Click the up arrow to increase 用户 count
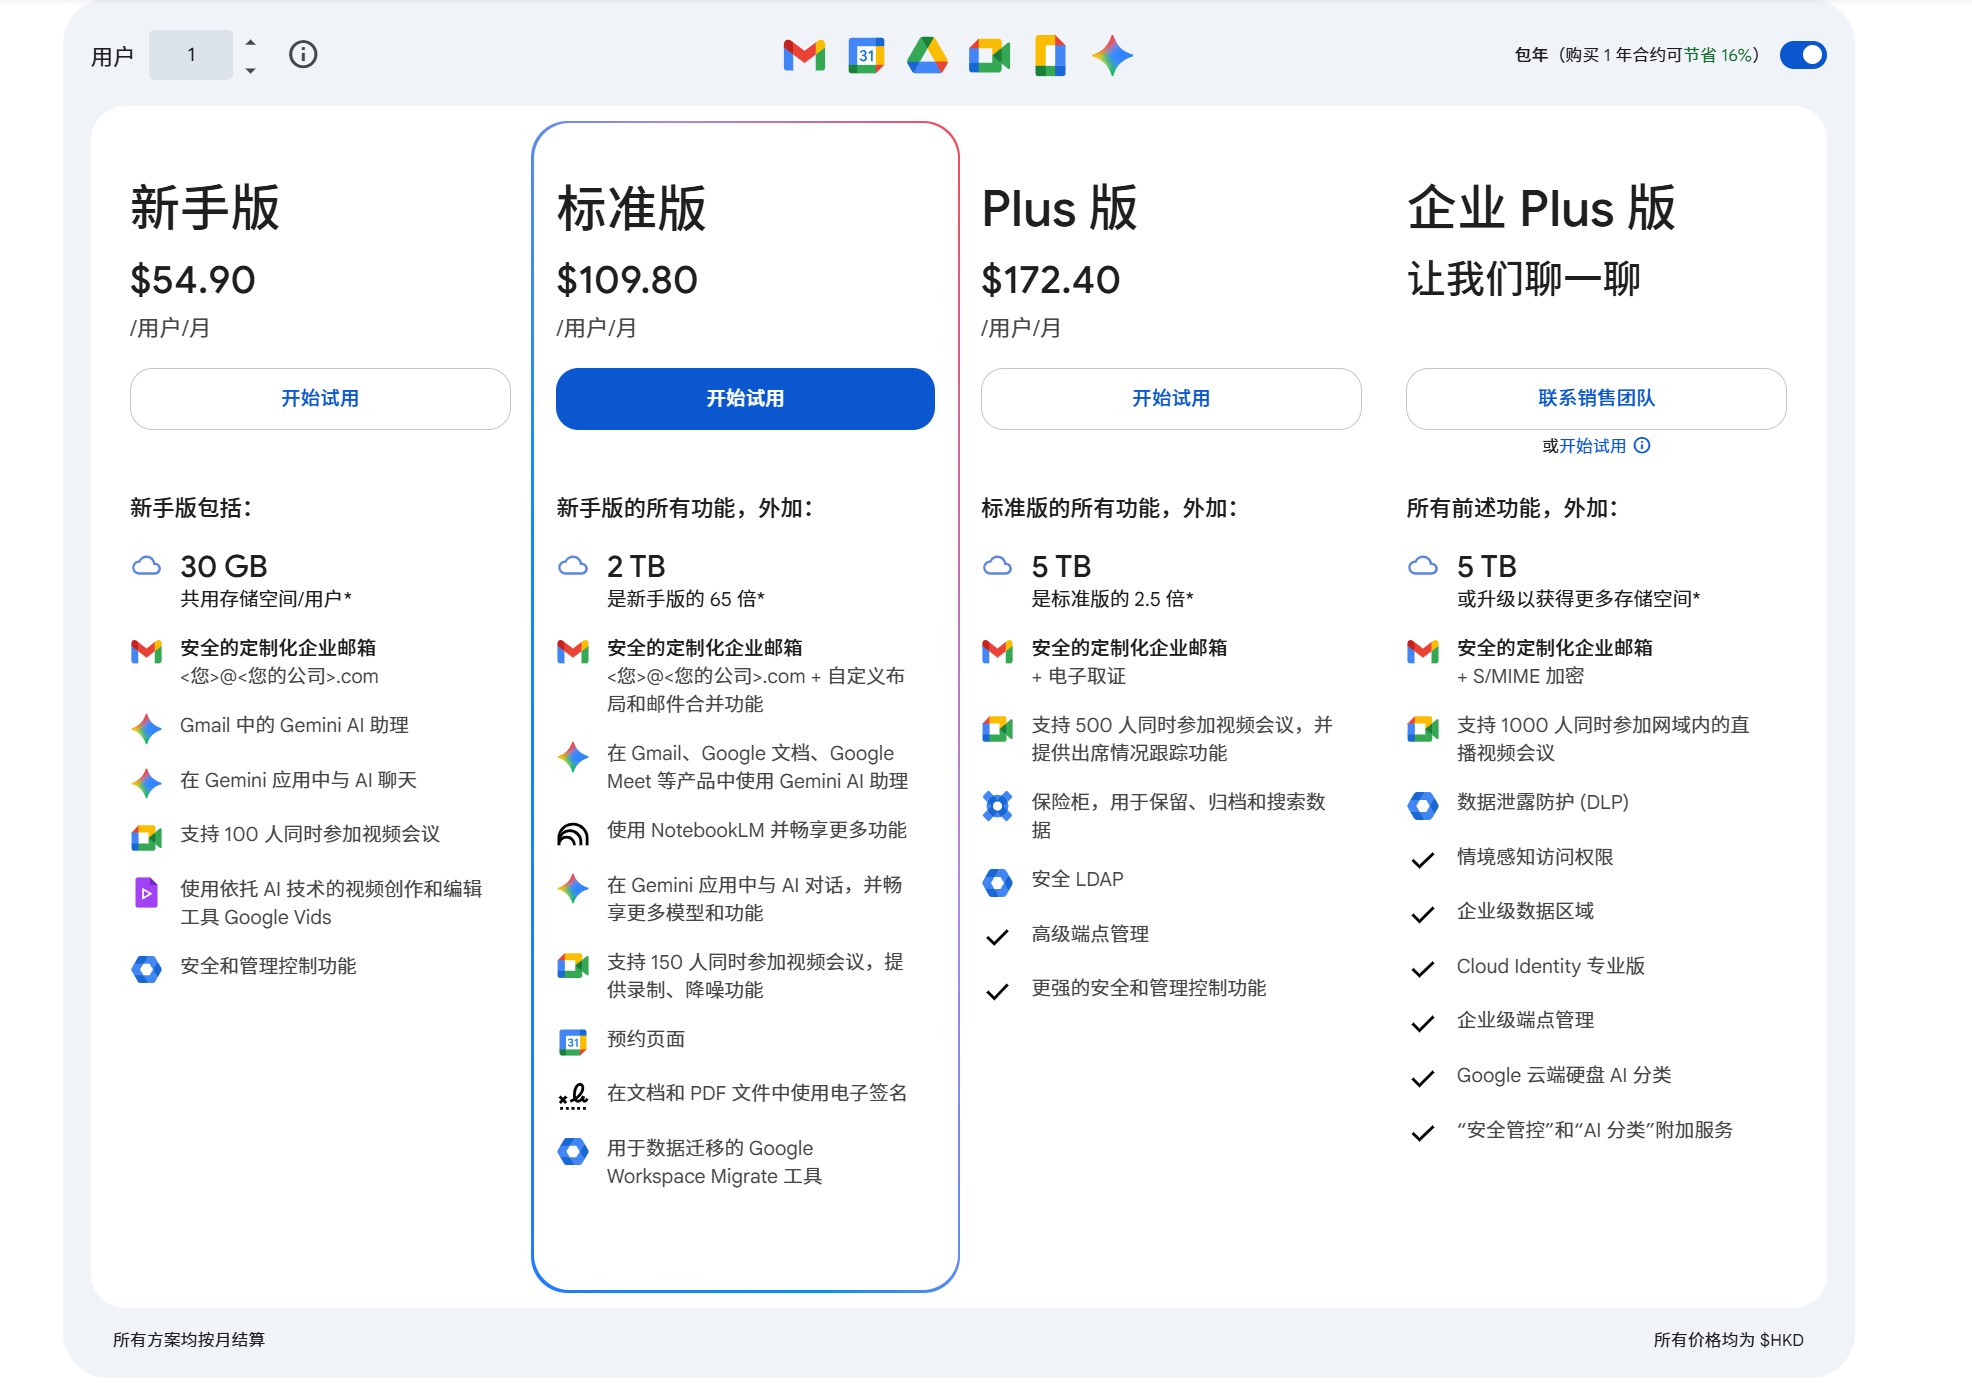Image resolution: width=1972 pixels, height=1391 pixels. [250, 44]
